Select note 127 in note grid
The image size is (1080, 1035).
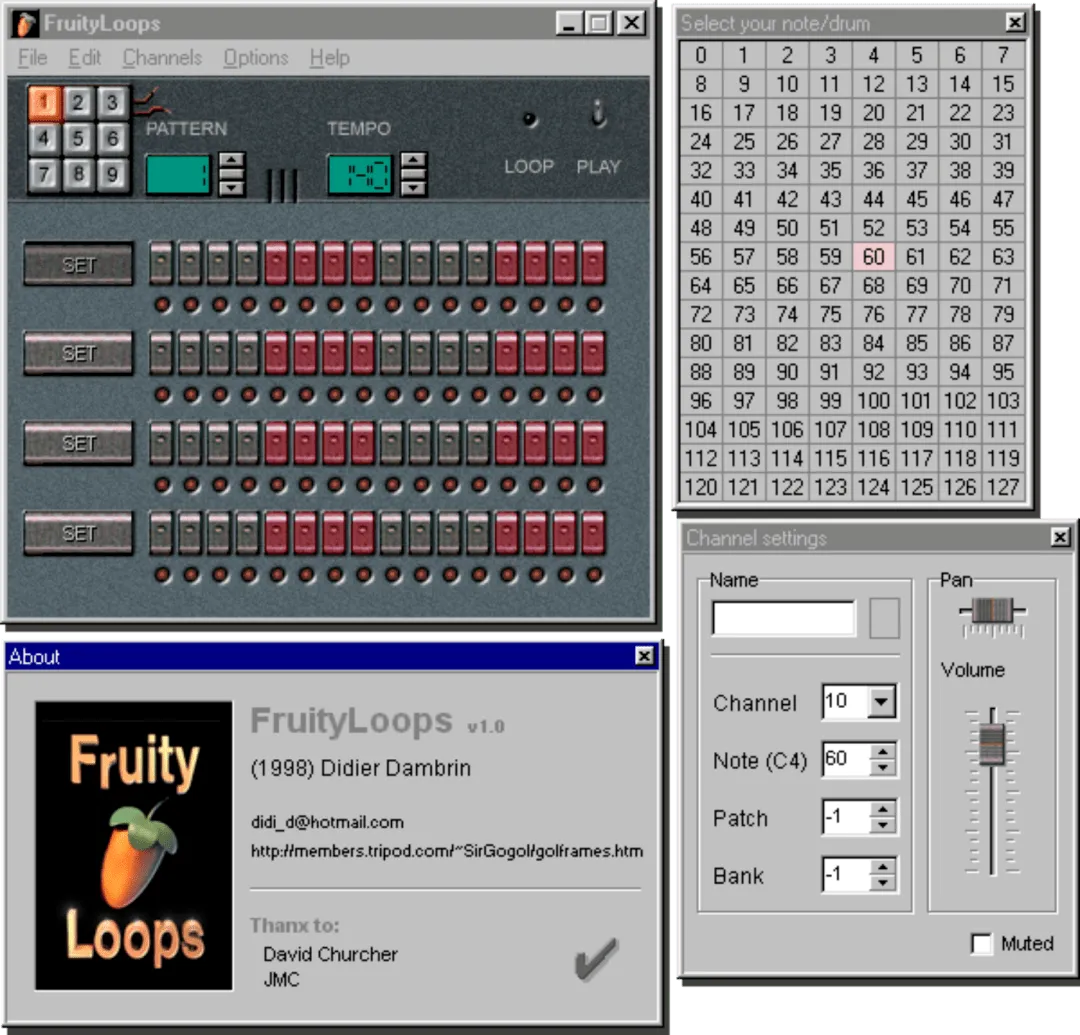pyautogui.click(x=1003, y=488)
